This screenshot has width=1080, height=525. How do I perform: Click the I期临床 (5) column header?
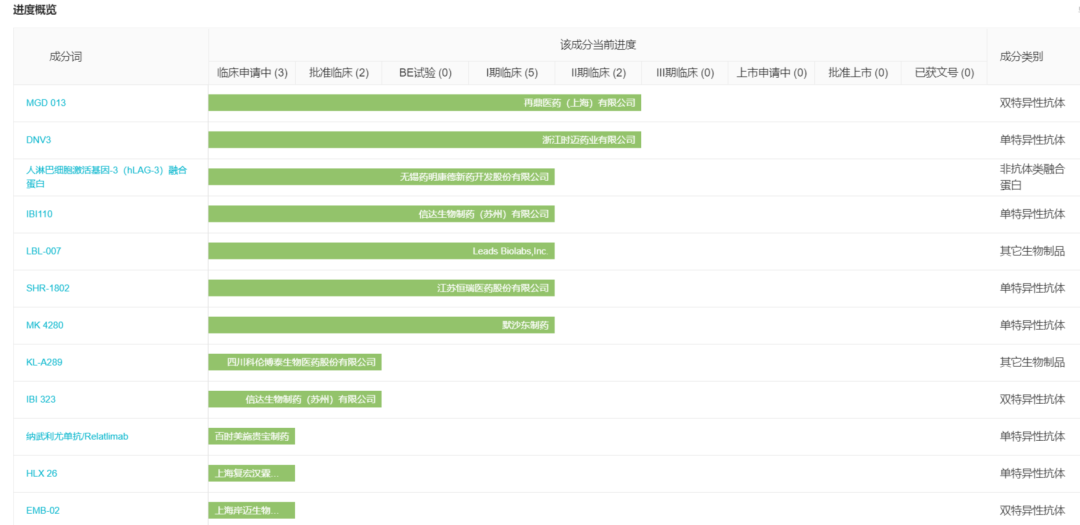pyautogui.click(x=512, y=73)
